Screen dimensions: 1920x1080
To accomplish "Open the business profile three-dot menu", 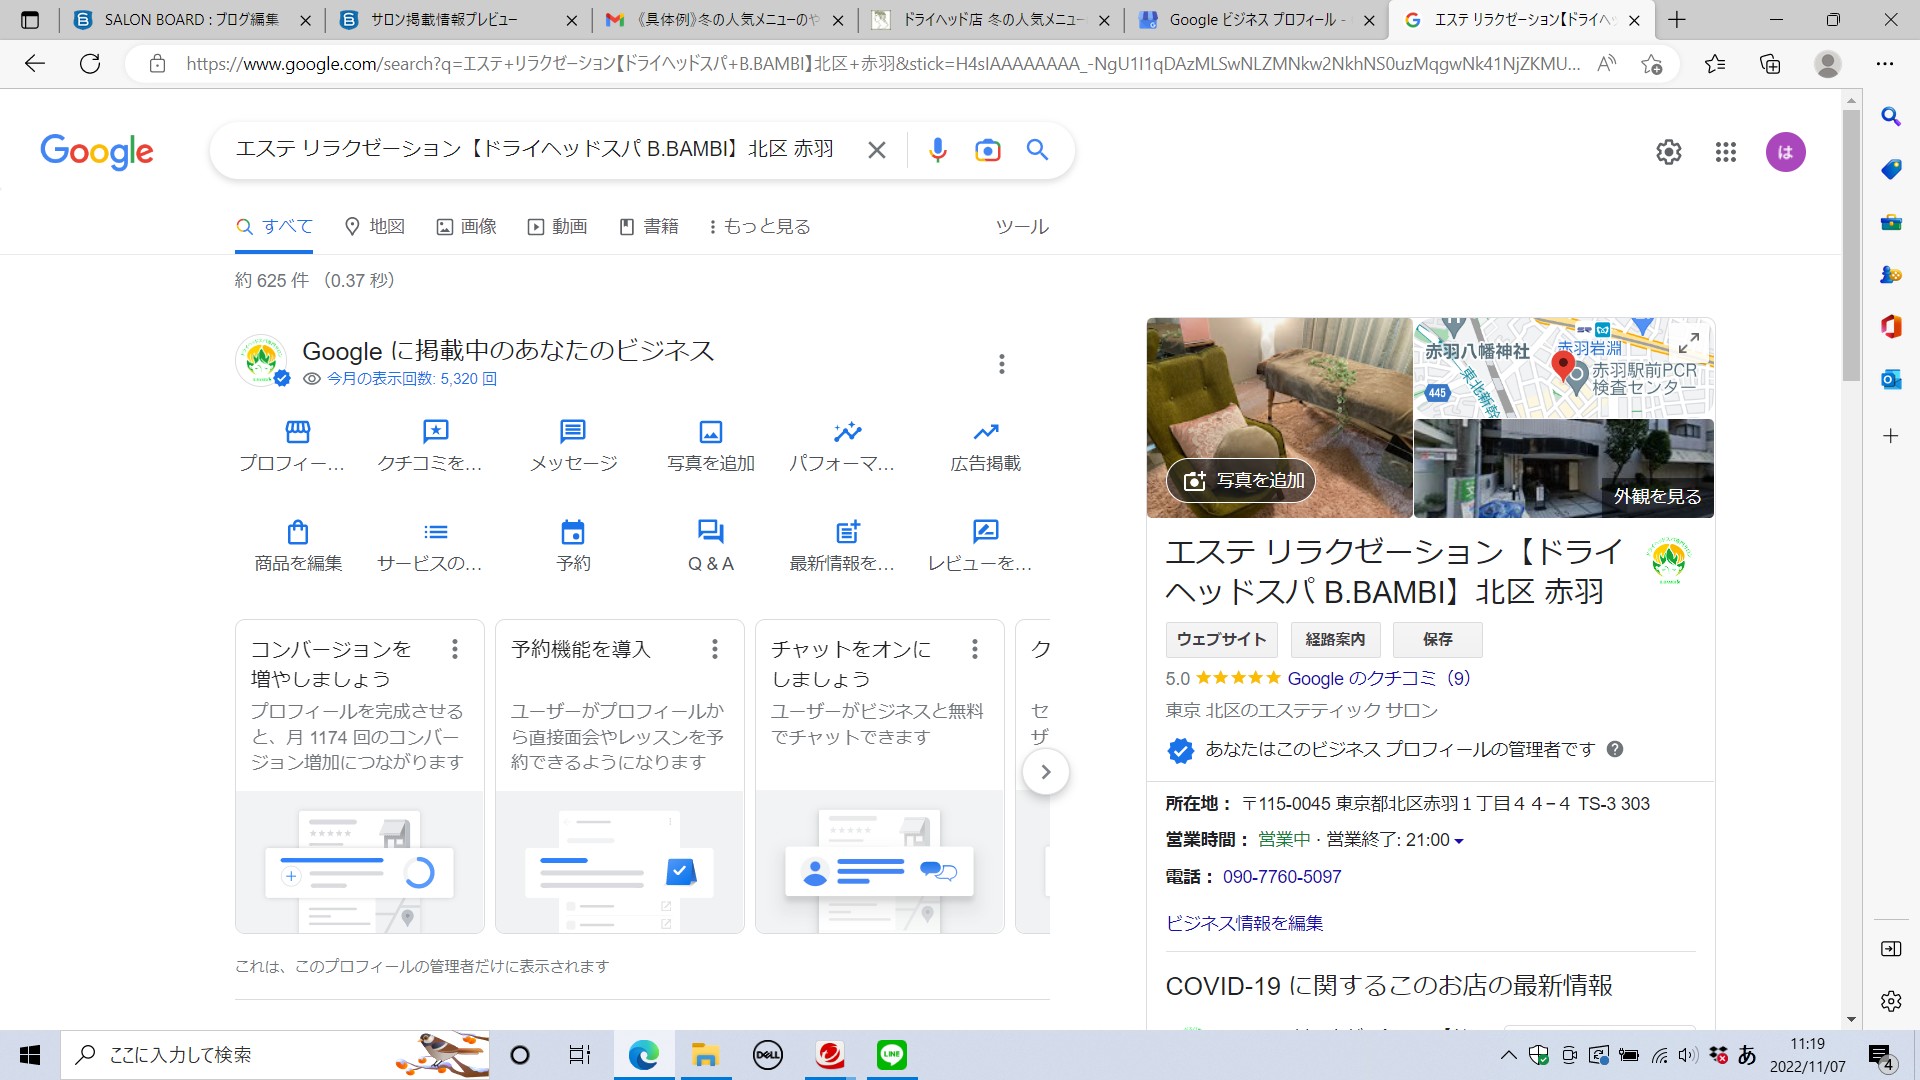I will tap(1001, 364).
